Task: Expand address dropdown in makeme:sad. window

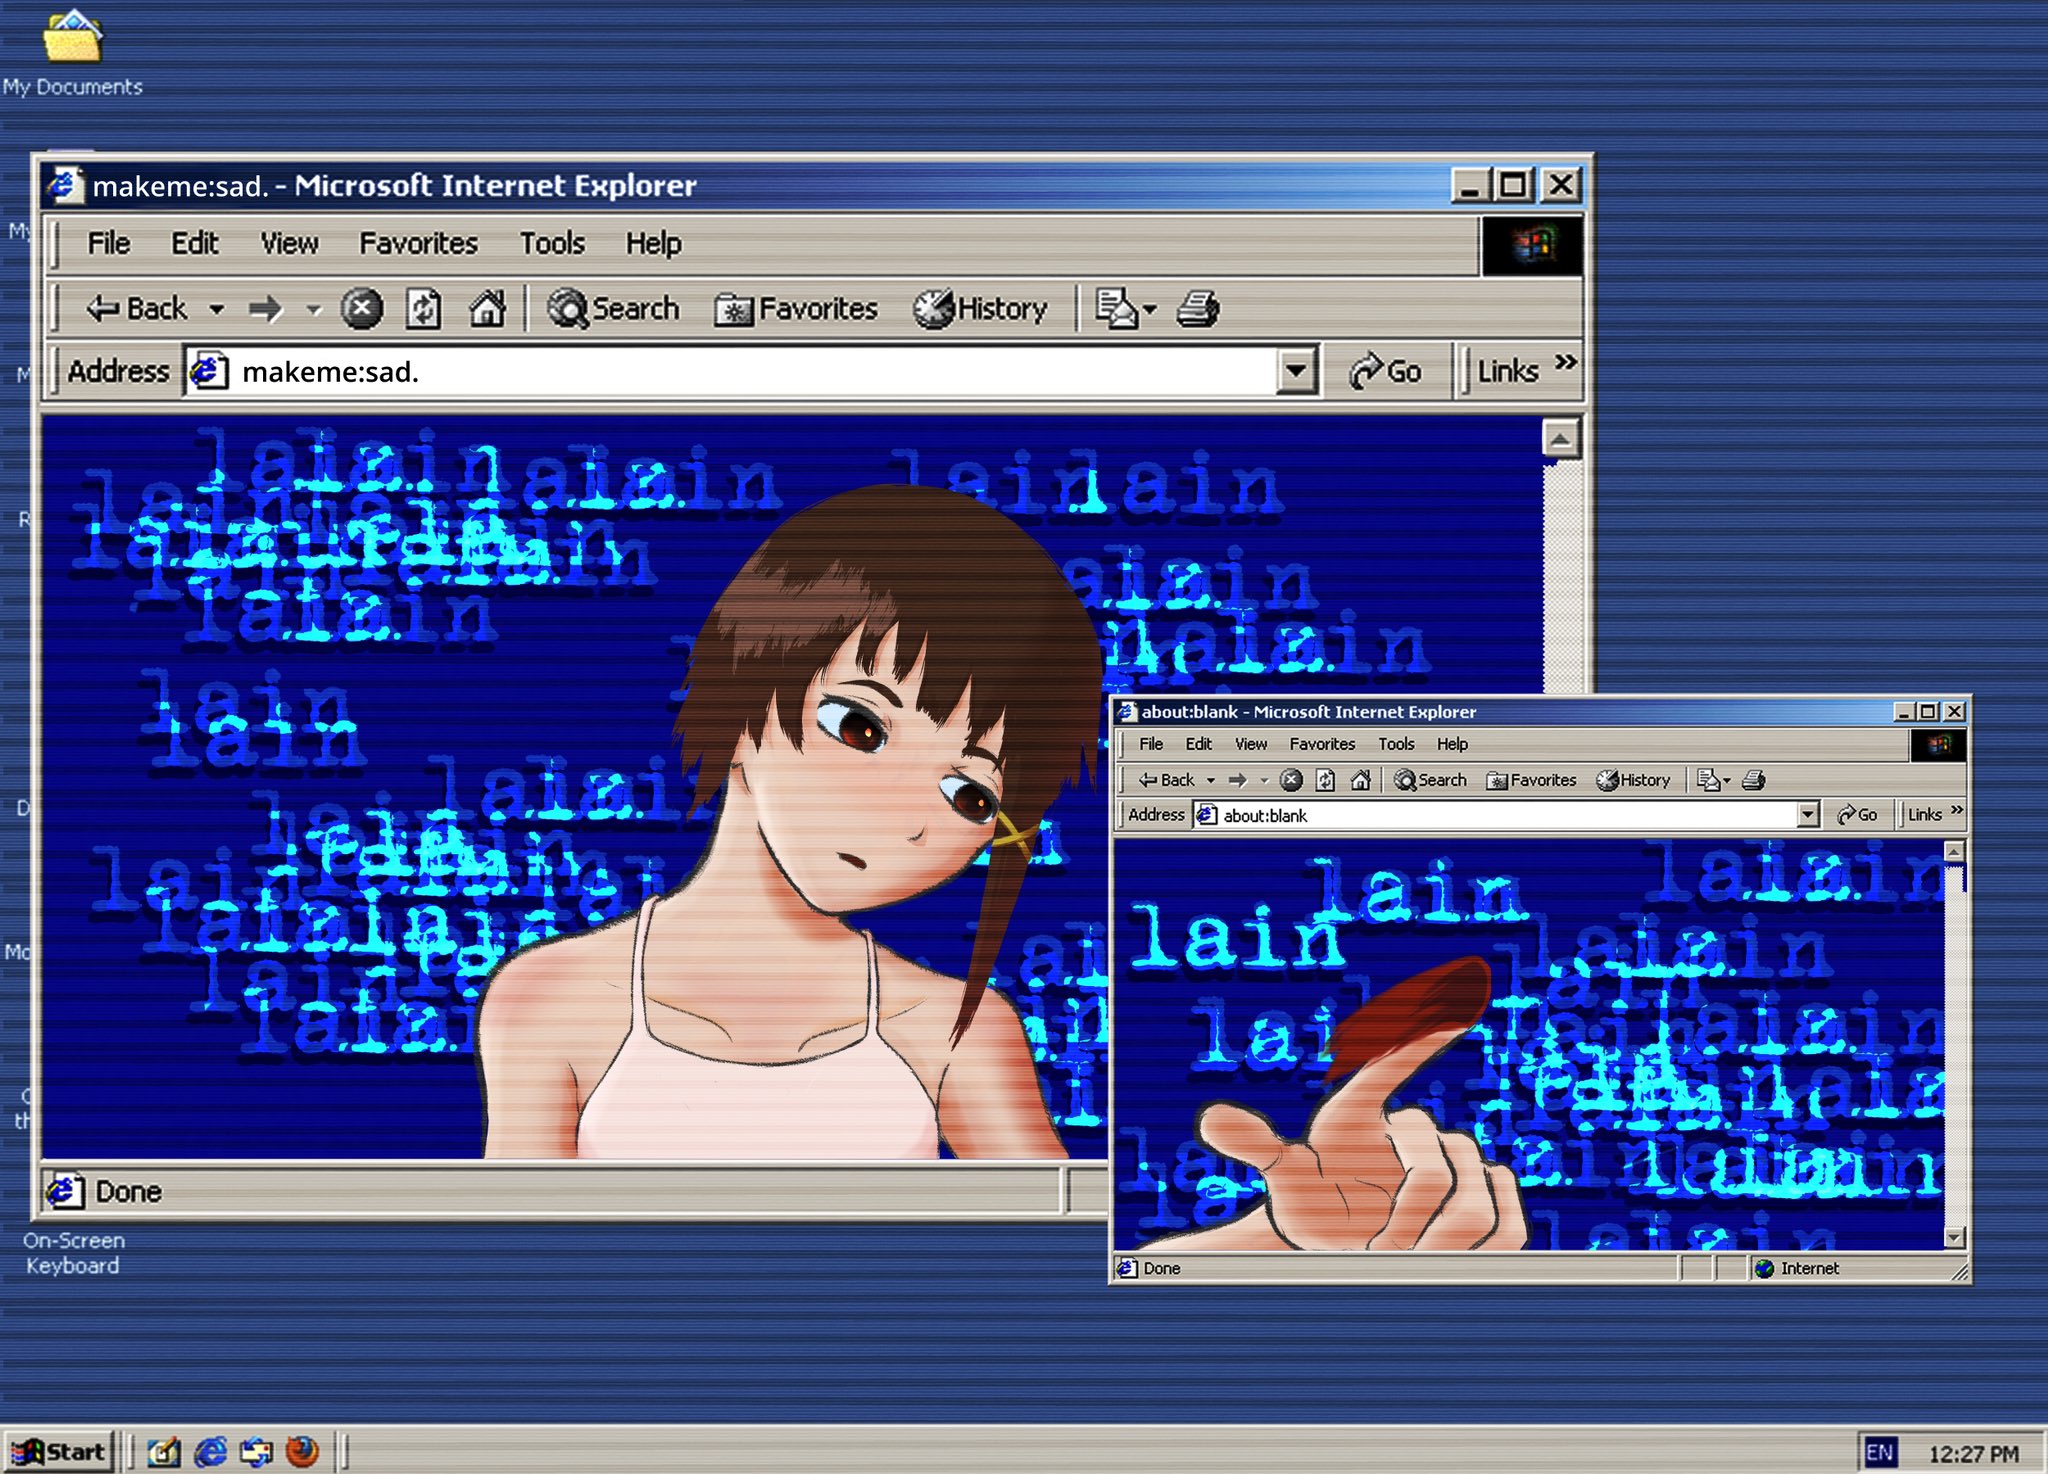Action: [x=1296, y=372]
